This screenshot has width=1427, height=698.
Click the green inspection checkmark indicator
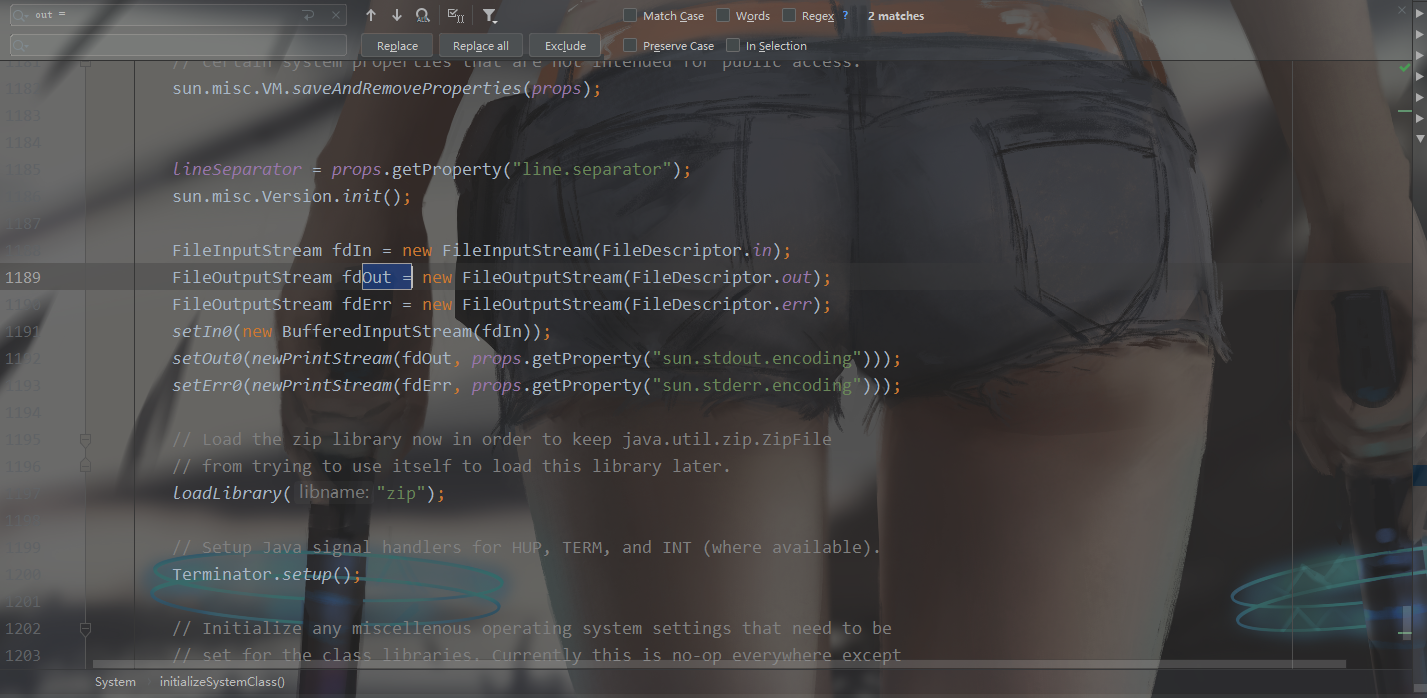[1406, 67]
